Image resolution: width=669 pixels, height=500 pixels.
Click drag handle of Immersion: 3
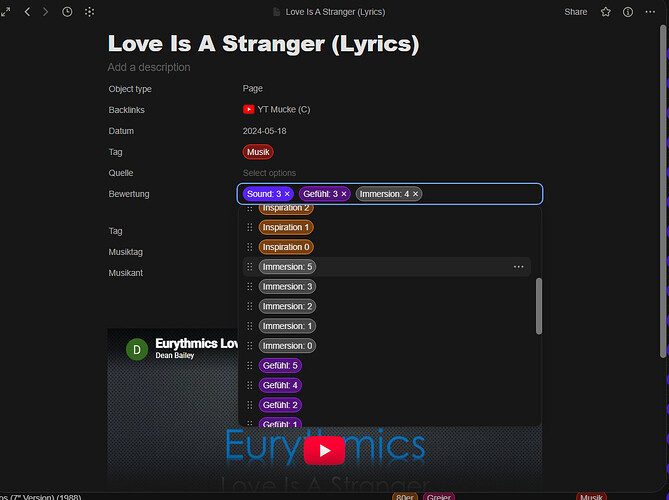tap(250, 287)
